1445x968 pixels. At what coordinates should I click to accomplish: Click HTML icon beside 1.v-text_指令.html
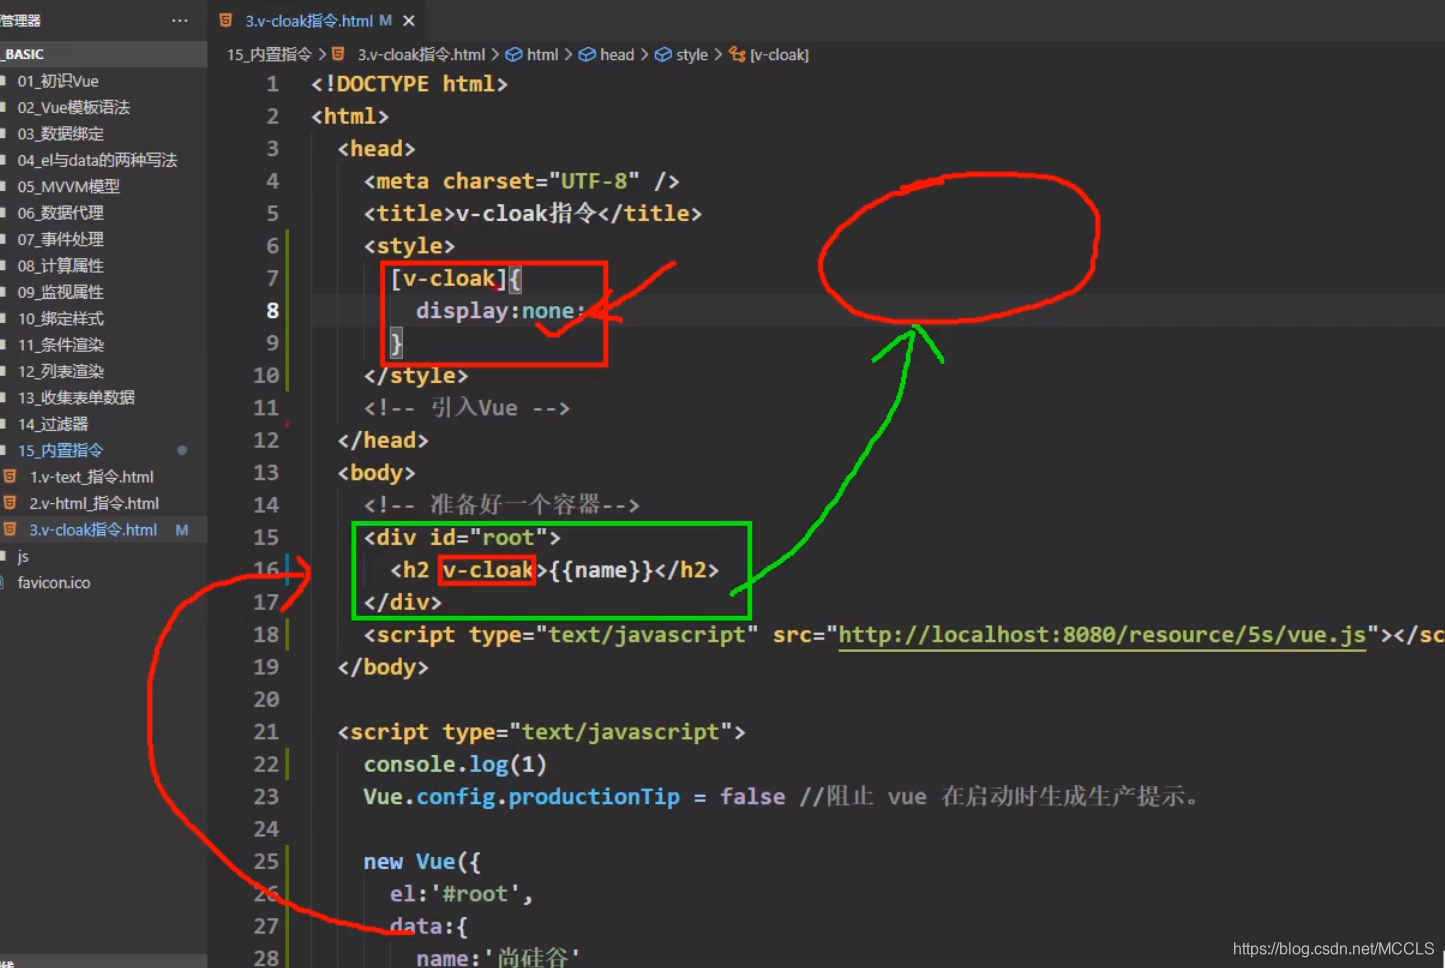click(10, 477)
